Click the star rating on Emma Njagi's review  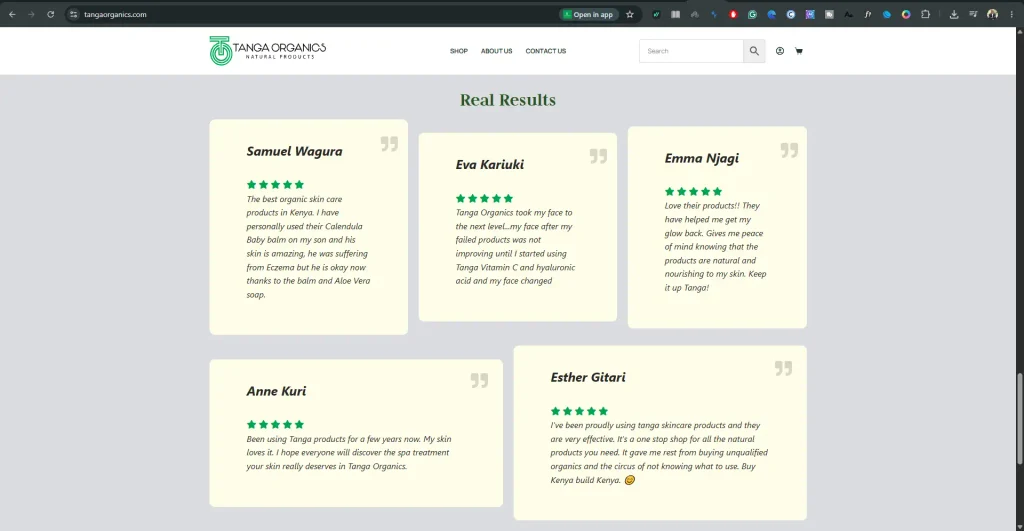[694, 191]
